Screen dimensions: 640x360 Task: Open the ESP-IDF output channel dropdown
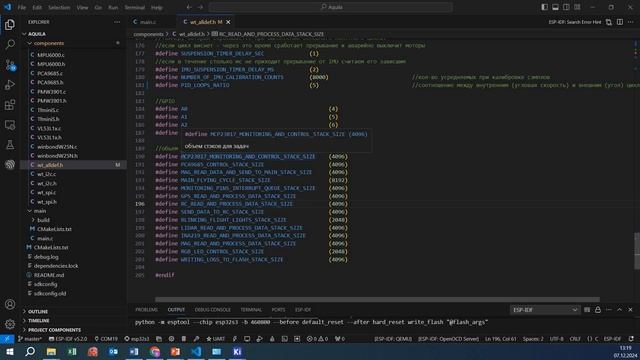(x=545, y=310)
